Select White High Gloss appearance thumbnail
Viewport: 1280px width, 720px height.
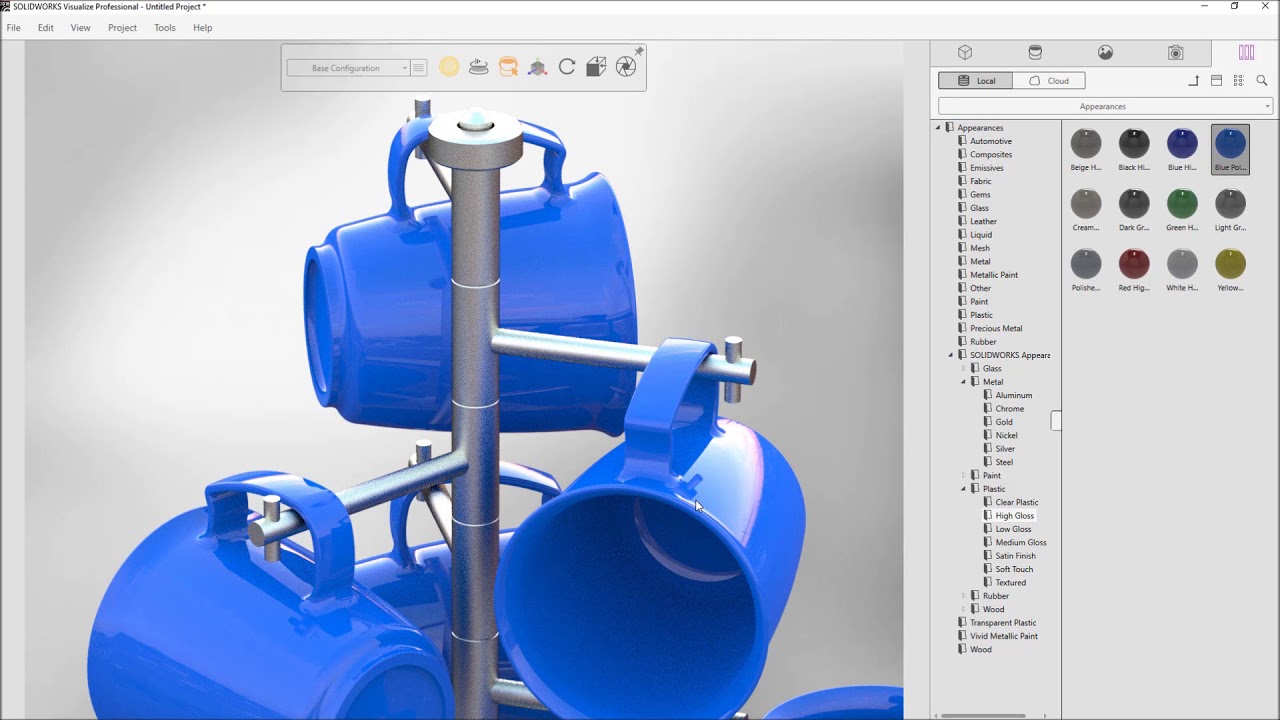pyautogui.click(x=1182, y=269)
